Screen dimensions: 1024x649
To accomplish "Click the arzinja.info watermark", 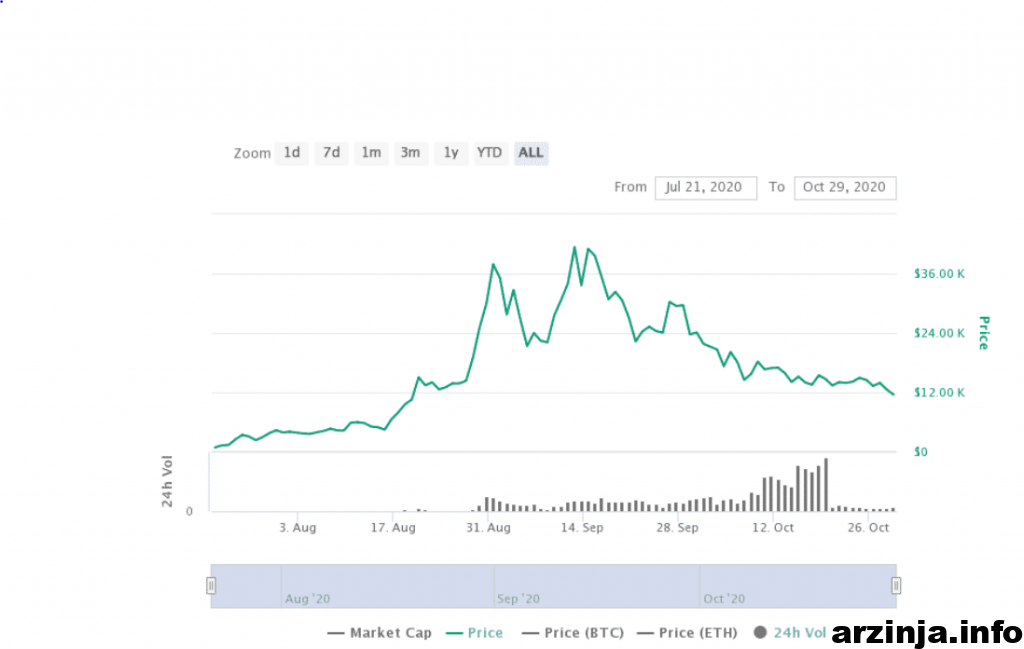I will (x=927, y=632).
